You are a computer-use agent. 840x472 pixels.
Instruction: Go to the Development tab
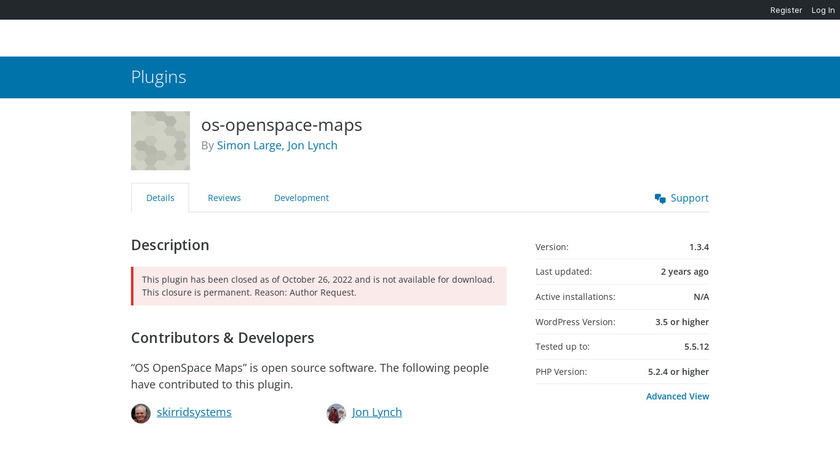(x=301, y=198)
